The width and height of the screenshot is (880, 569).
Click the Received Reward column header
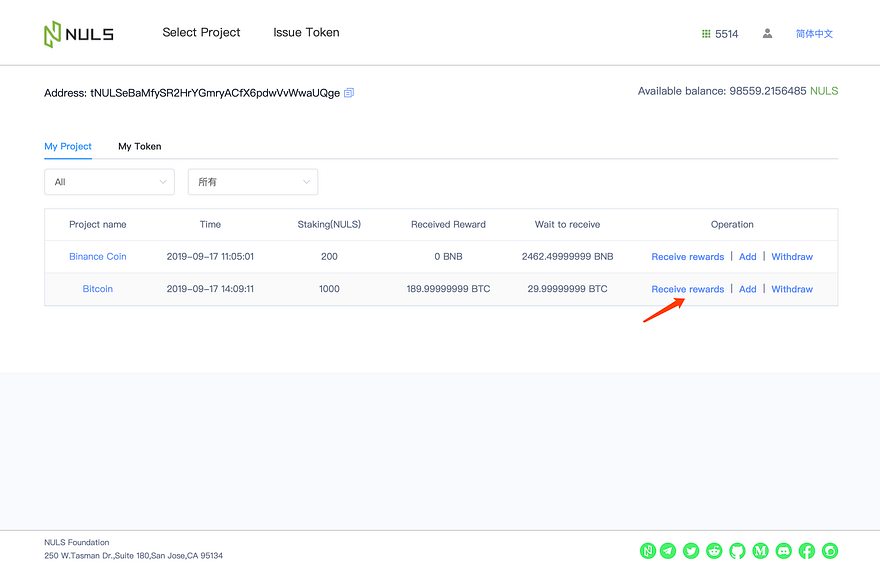[448, 224]
